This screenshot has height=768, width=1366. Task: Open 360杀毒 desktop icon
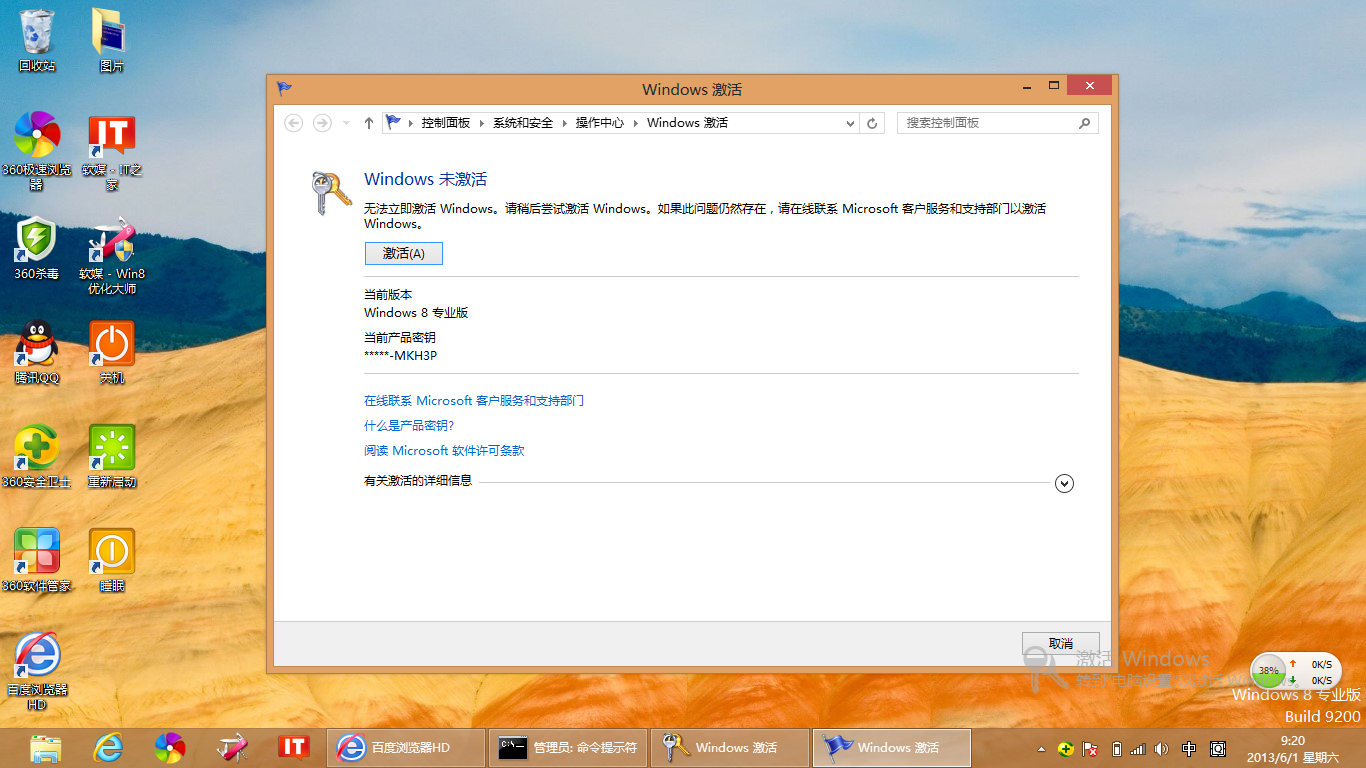tap(37, 248)
